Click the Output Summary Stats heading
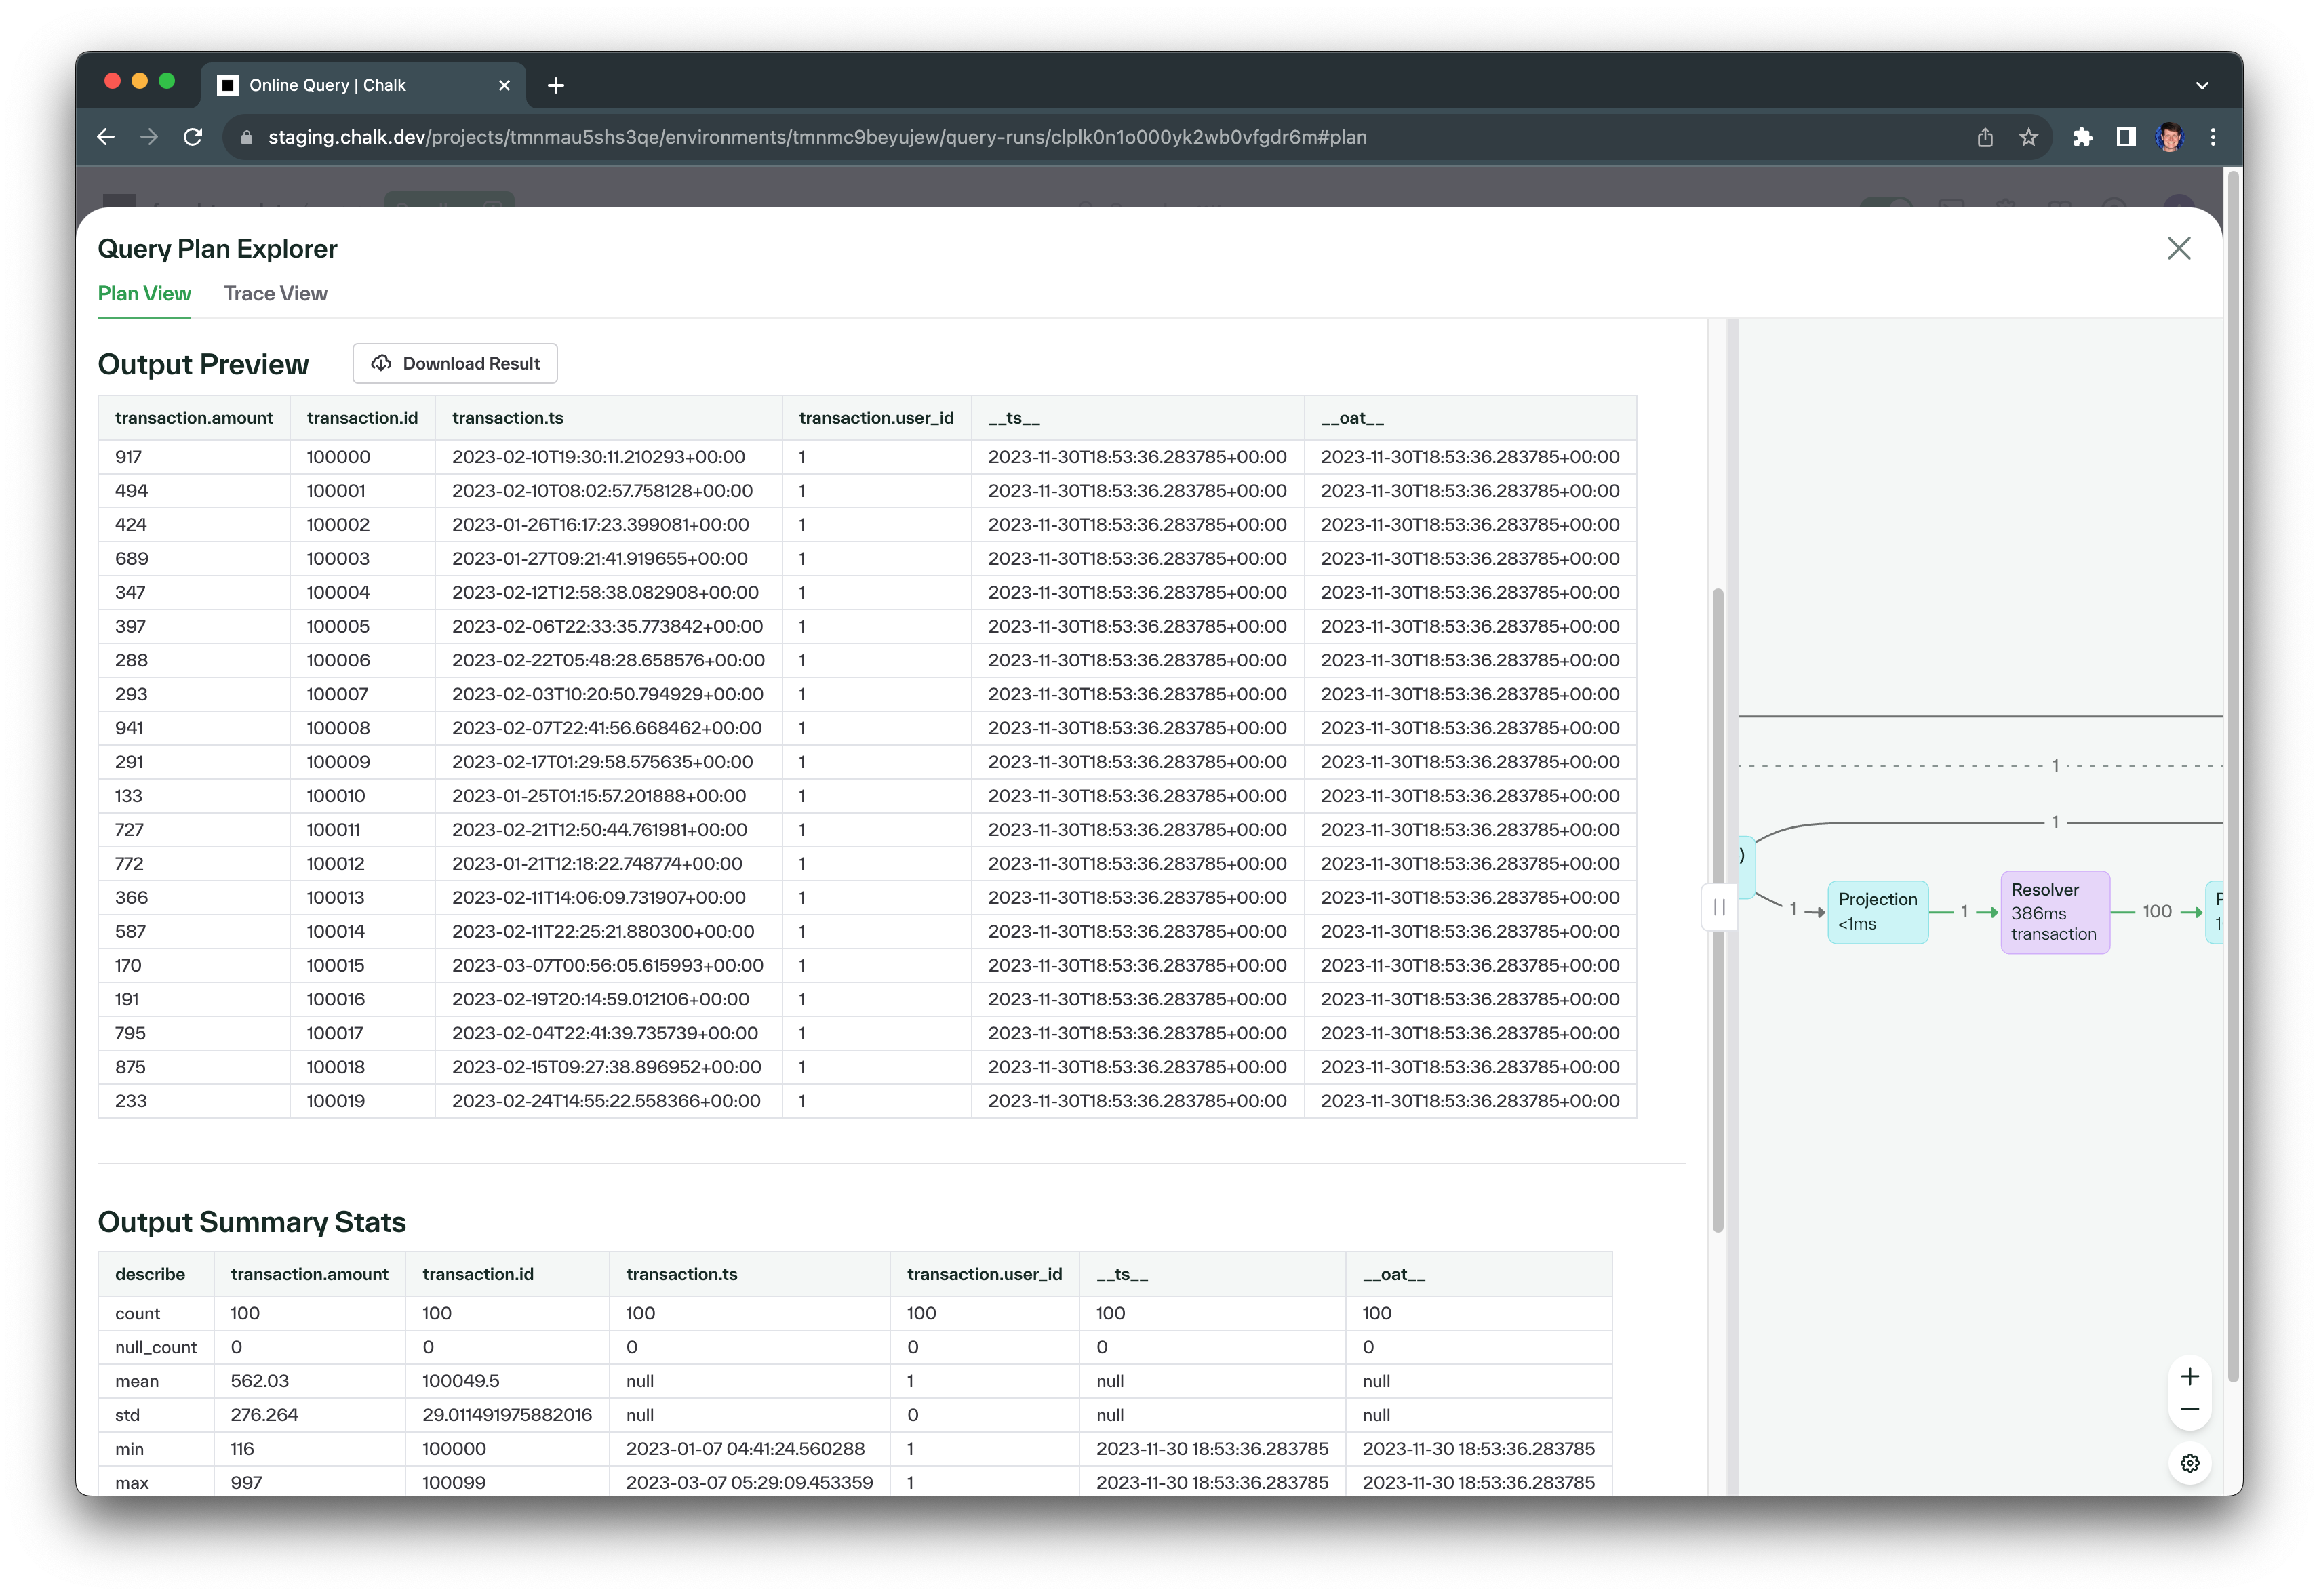Image resolution: width=2319 pixels, height=1596 pixels. coord(252,1223)
